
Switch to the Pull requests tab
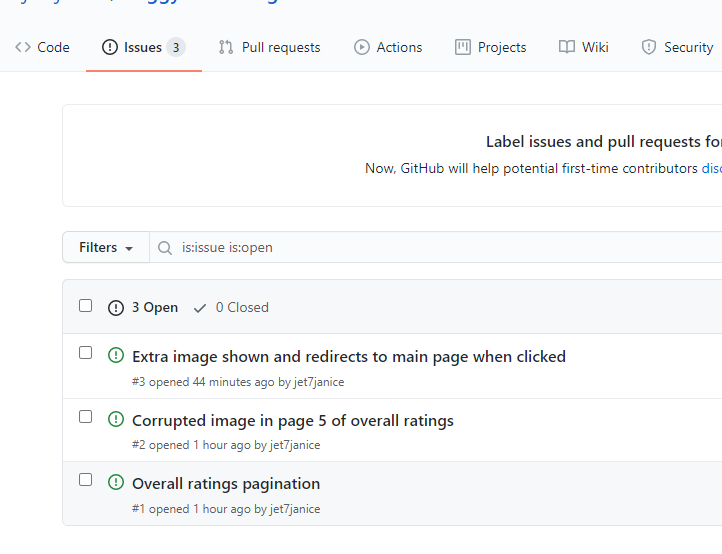[269, 47]
